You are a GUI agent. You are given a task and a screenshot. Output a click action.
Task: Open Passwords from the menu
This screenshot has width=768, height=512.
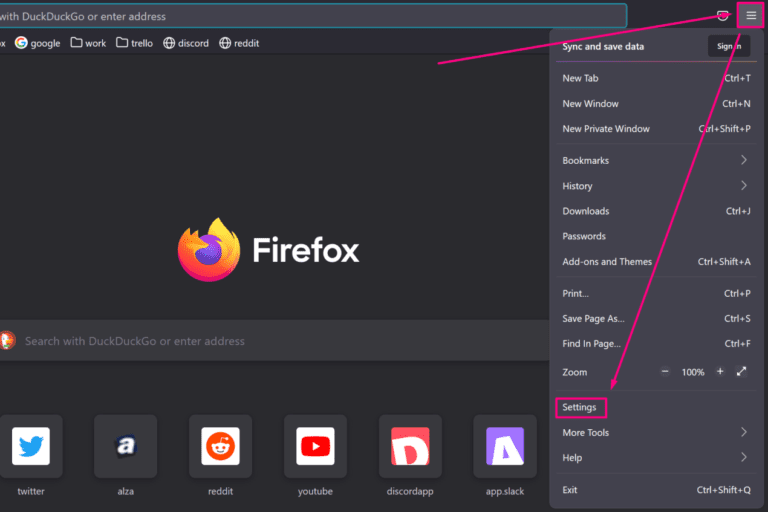(656, 236)
